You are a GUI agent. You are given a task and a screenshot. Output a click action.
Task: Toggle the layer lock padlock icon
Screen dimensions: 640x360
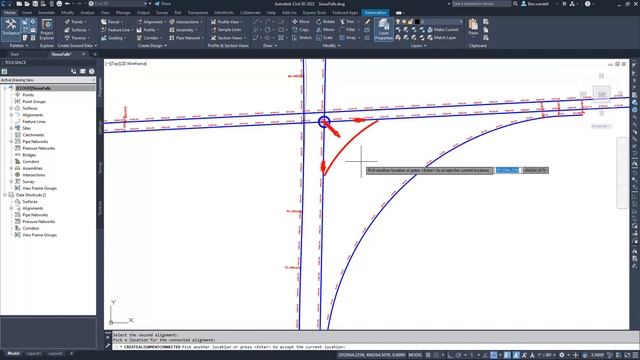coord(411,22)
